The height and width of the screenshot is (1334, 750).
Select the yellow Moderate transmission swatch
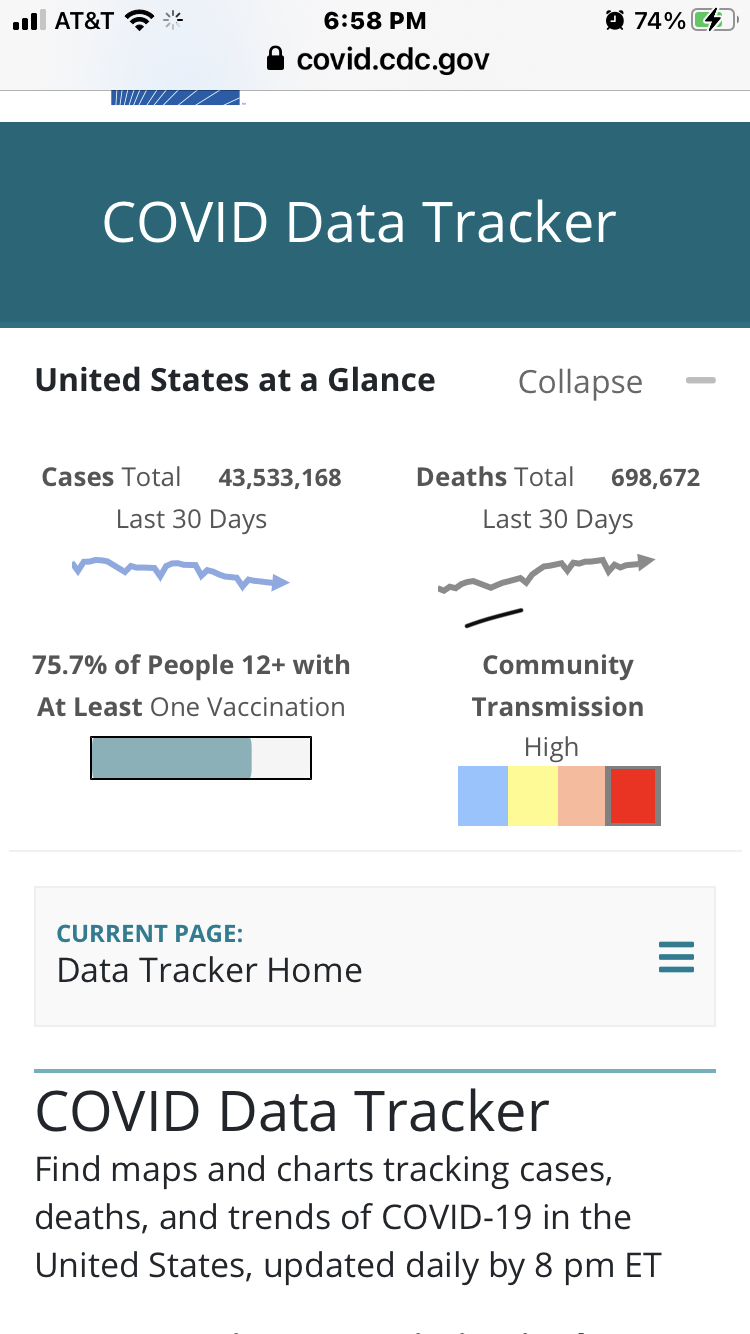click(533, 796)
